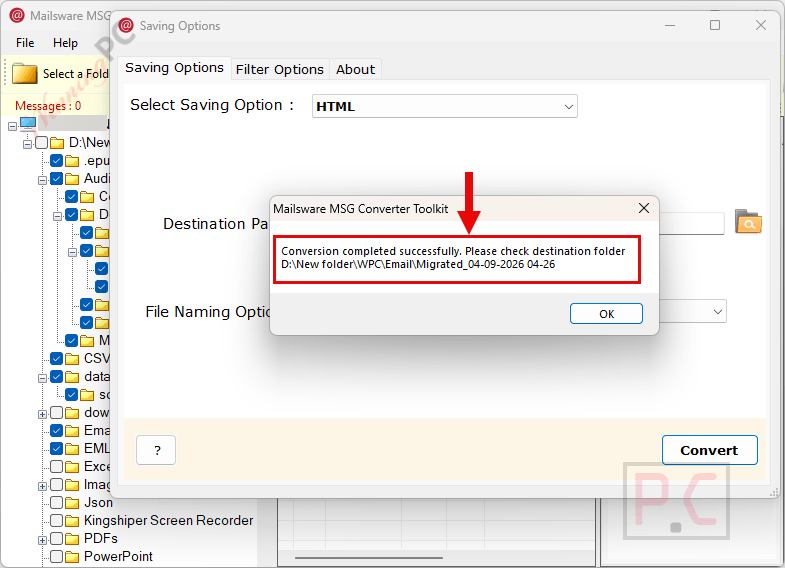Expand the PDFs folder node

(x=43, y=540)
